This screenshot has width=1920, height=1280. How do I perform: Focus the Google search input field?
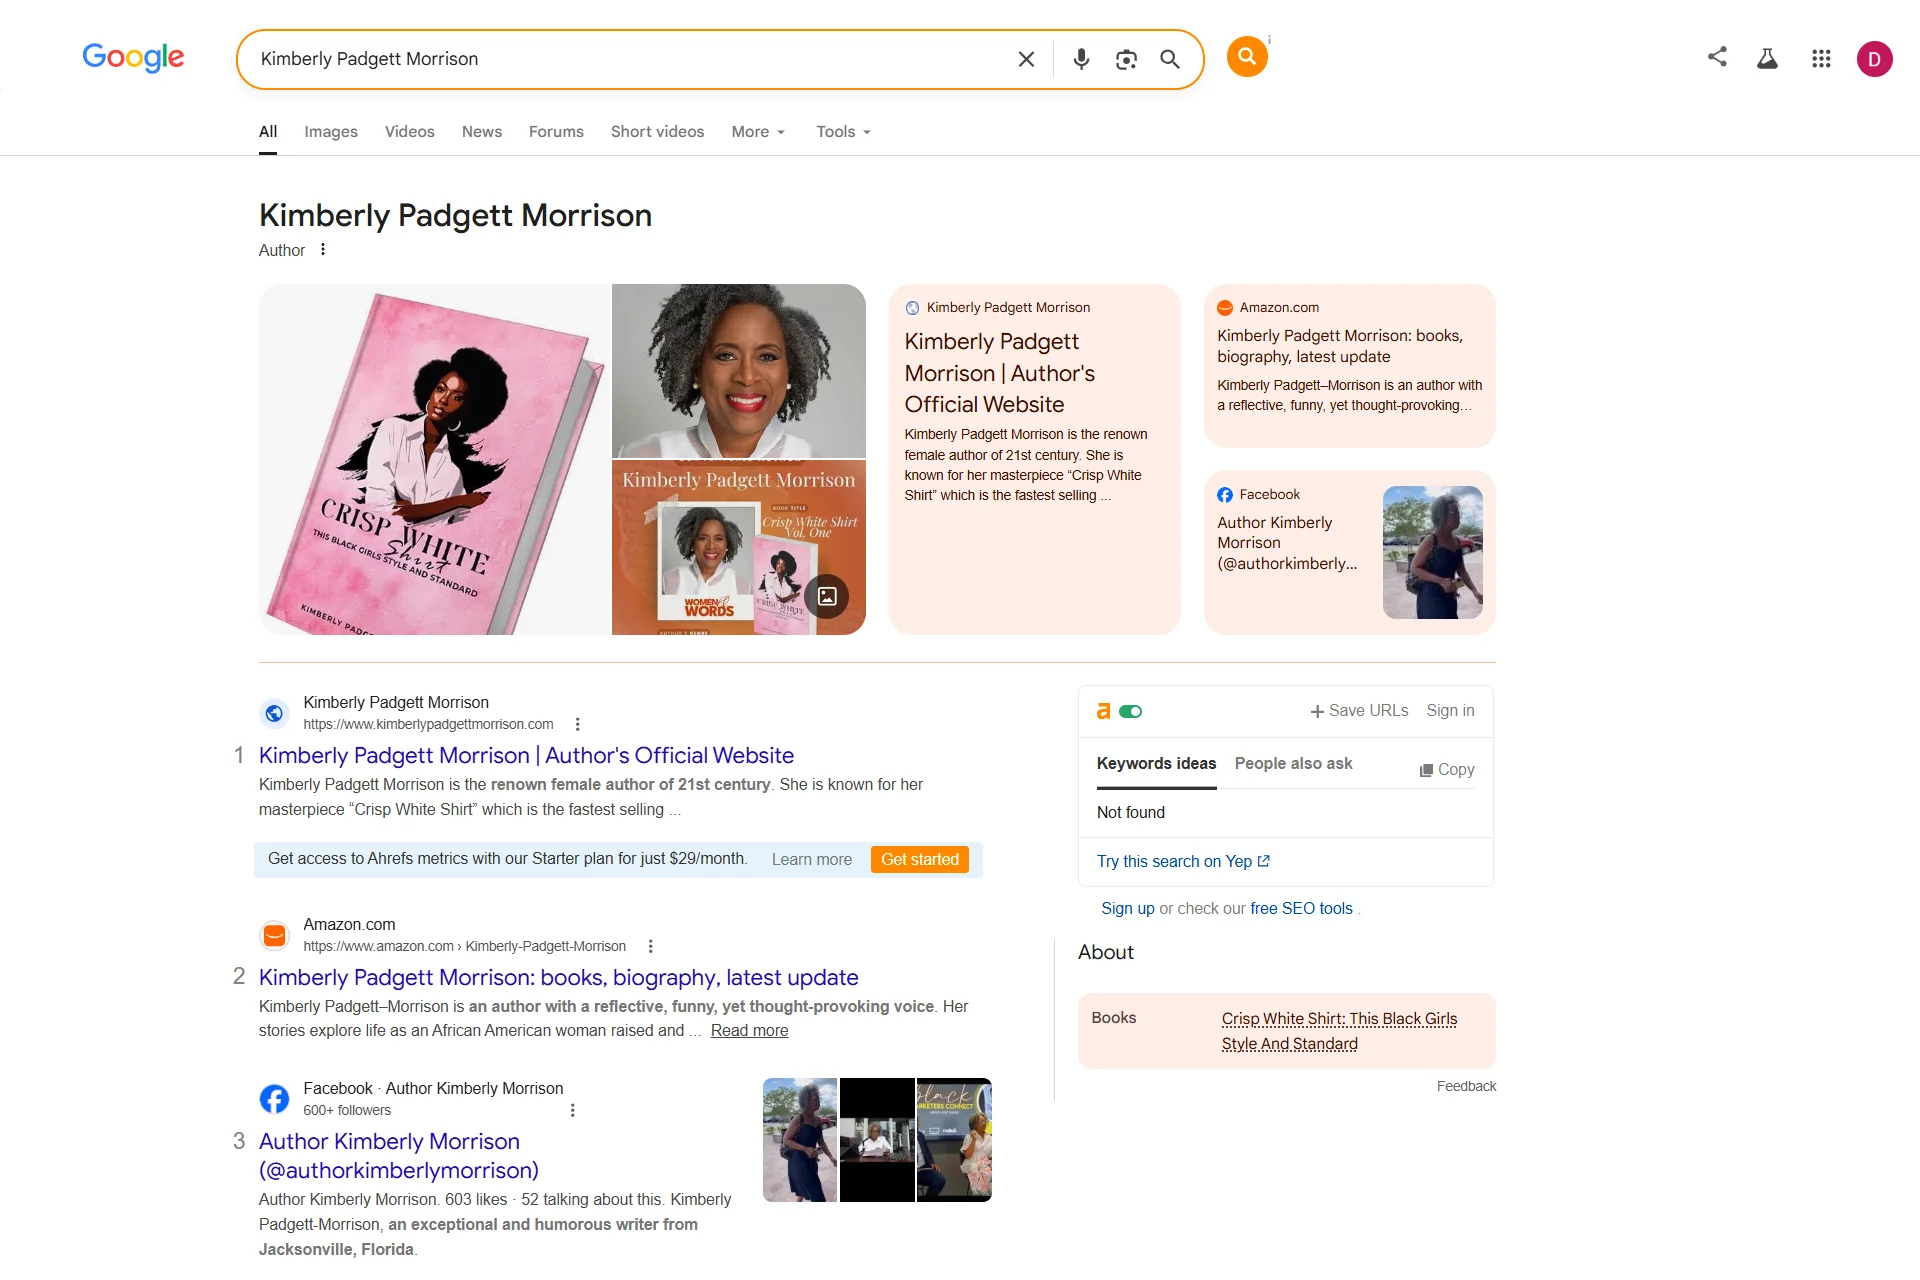click(630, 59)
